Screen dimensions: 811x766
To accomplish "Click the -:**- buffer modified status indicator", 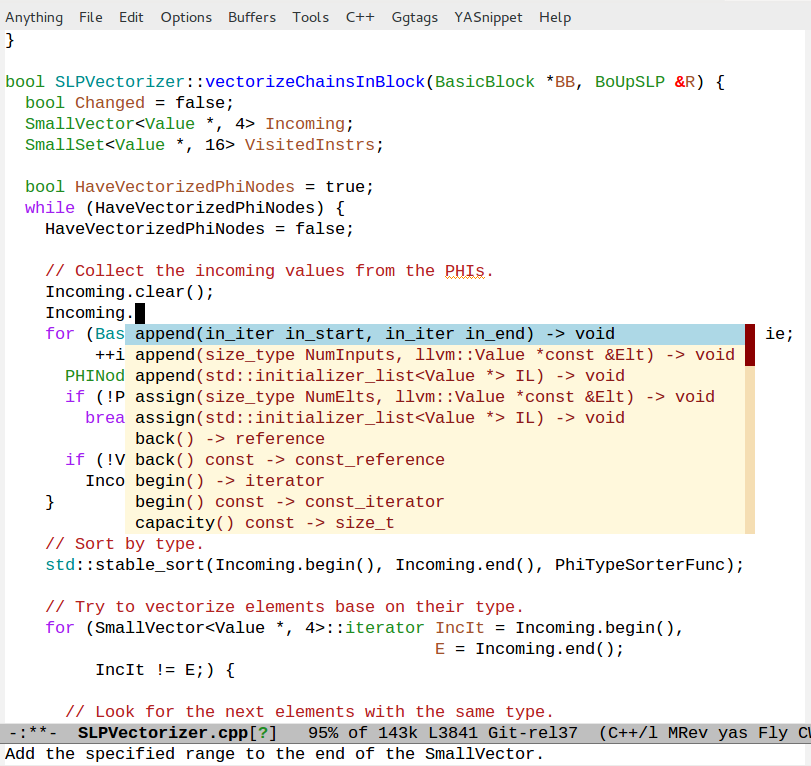I will [33, 733].
